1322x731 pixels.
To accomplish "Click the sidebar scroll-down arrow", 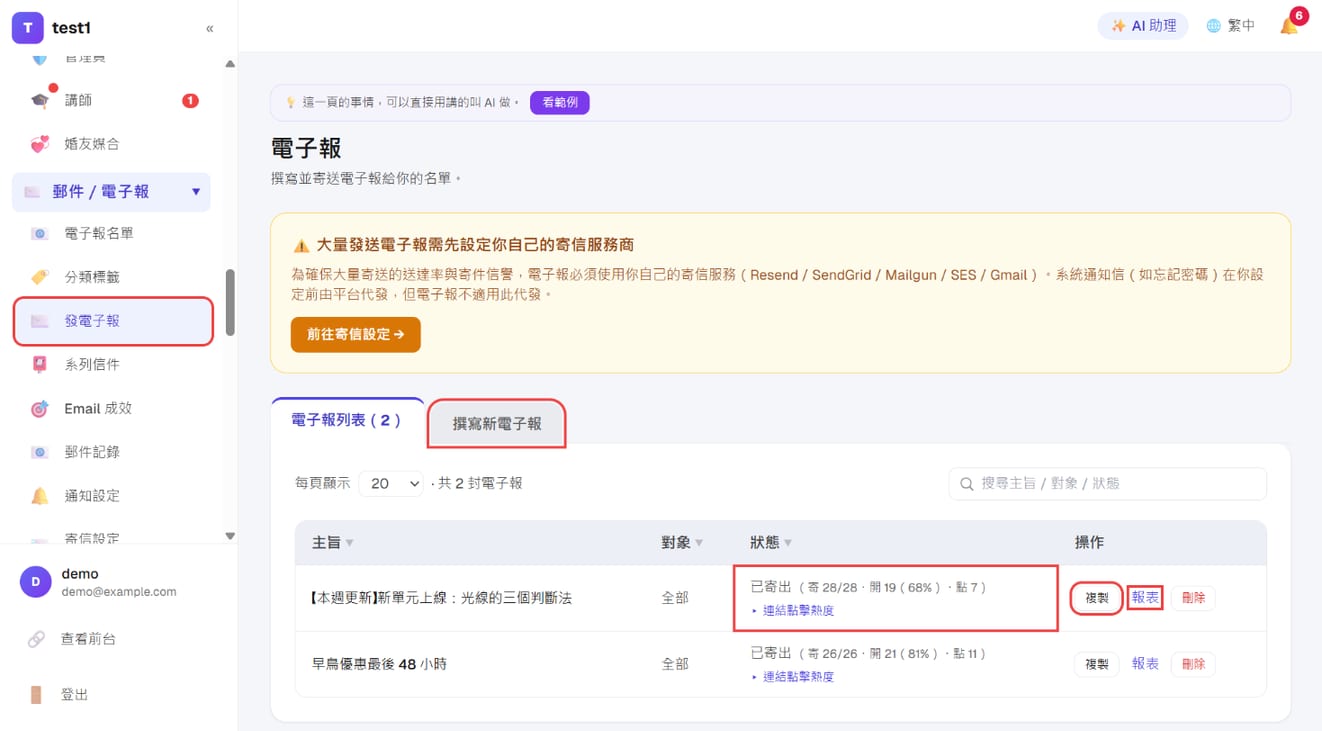I will pos(230,536).
